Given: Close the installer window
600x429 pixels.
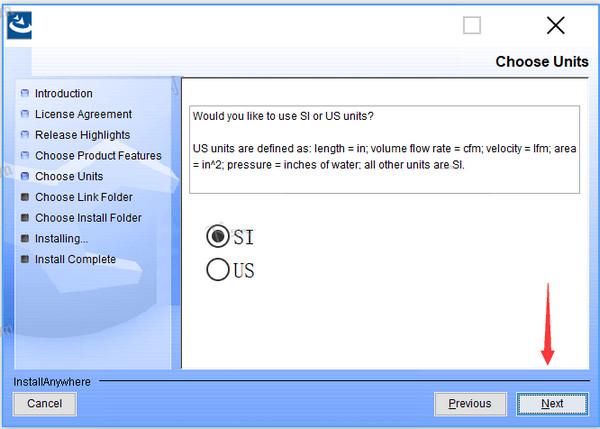Looking at the screenshot, I should coord(555,26).
